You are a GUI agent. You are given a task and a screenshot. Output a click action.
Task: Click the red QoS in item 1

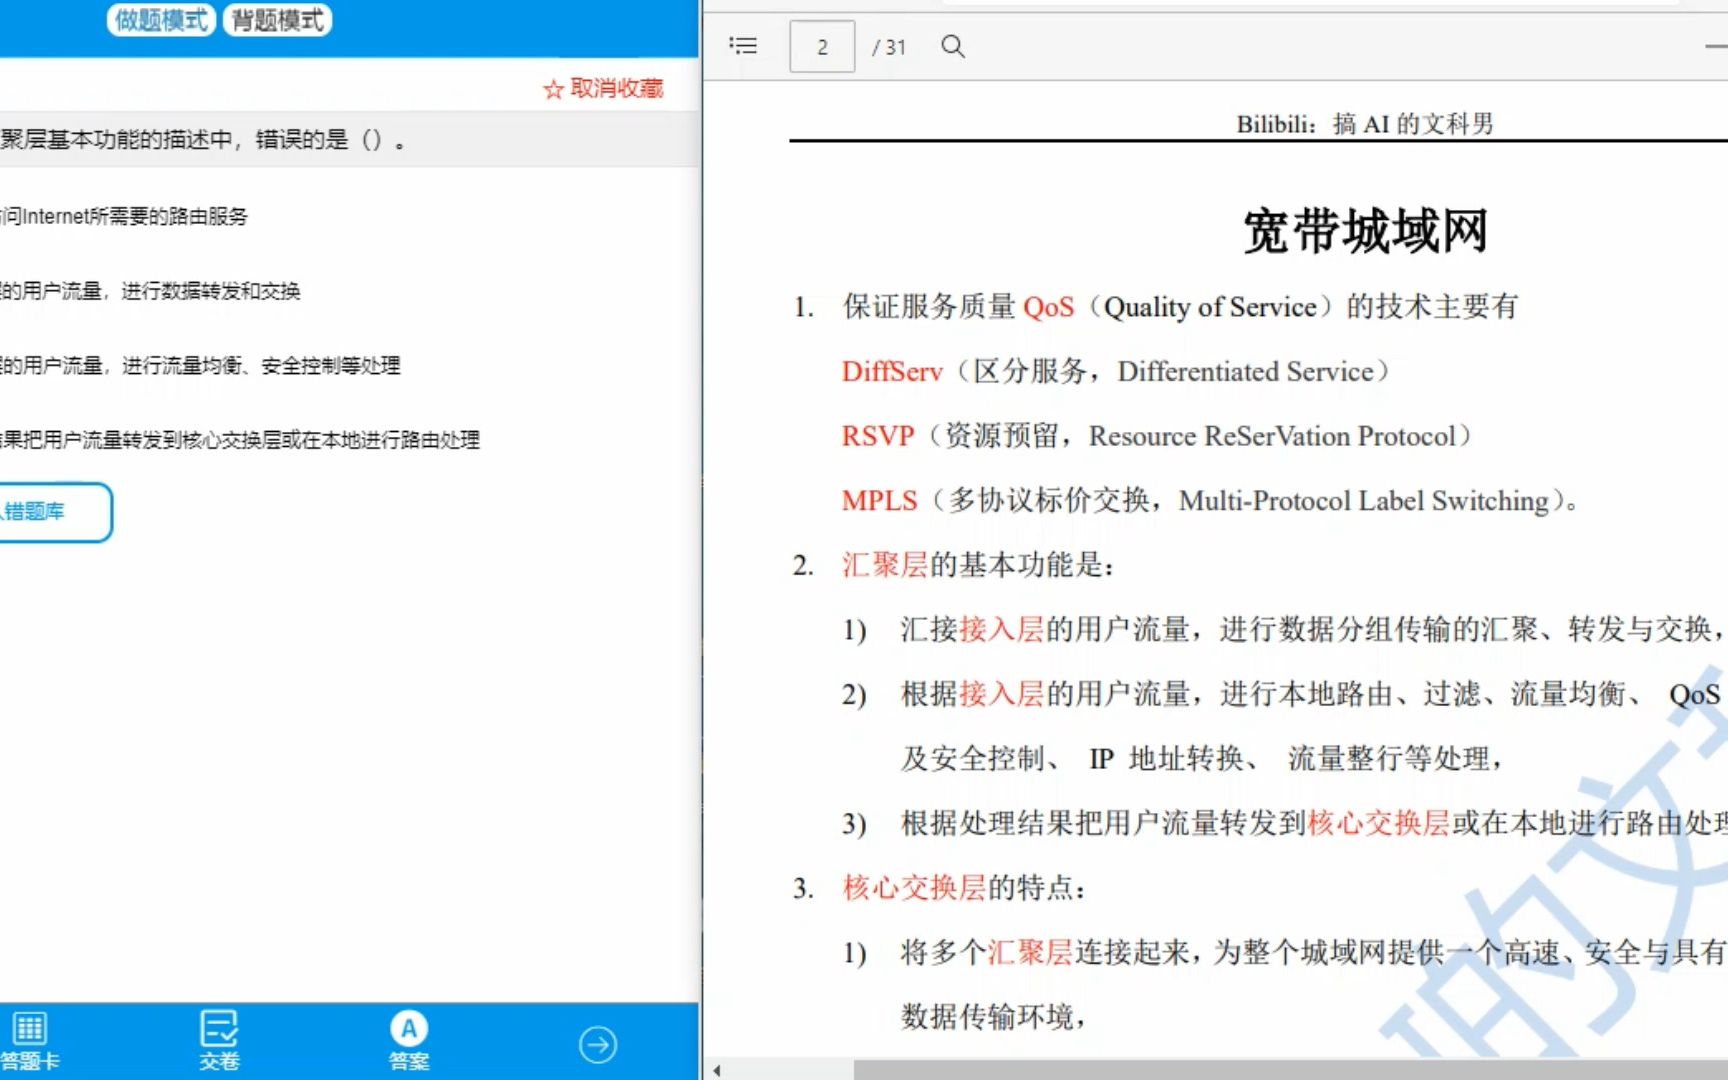(x=1049, y=307)
